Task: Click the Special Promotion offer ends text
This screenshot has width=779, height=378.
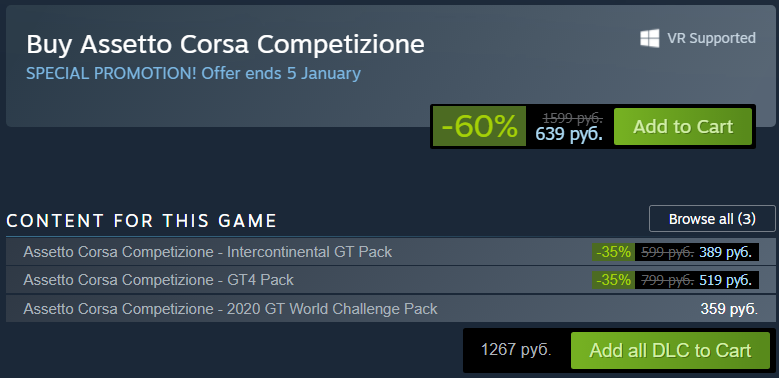Action: point(193,74)
